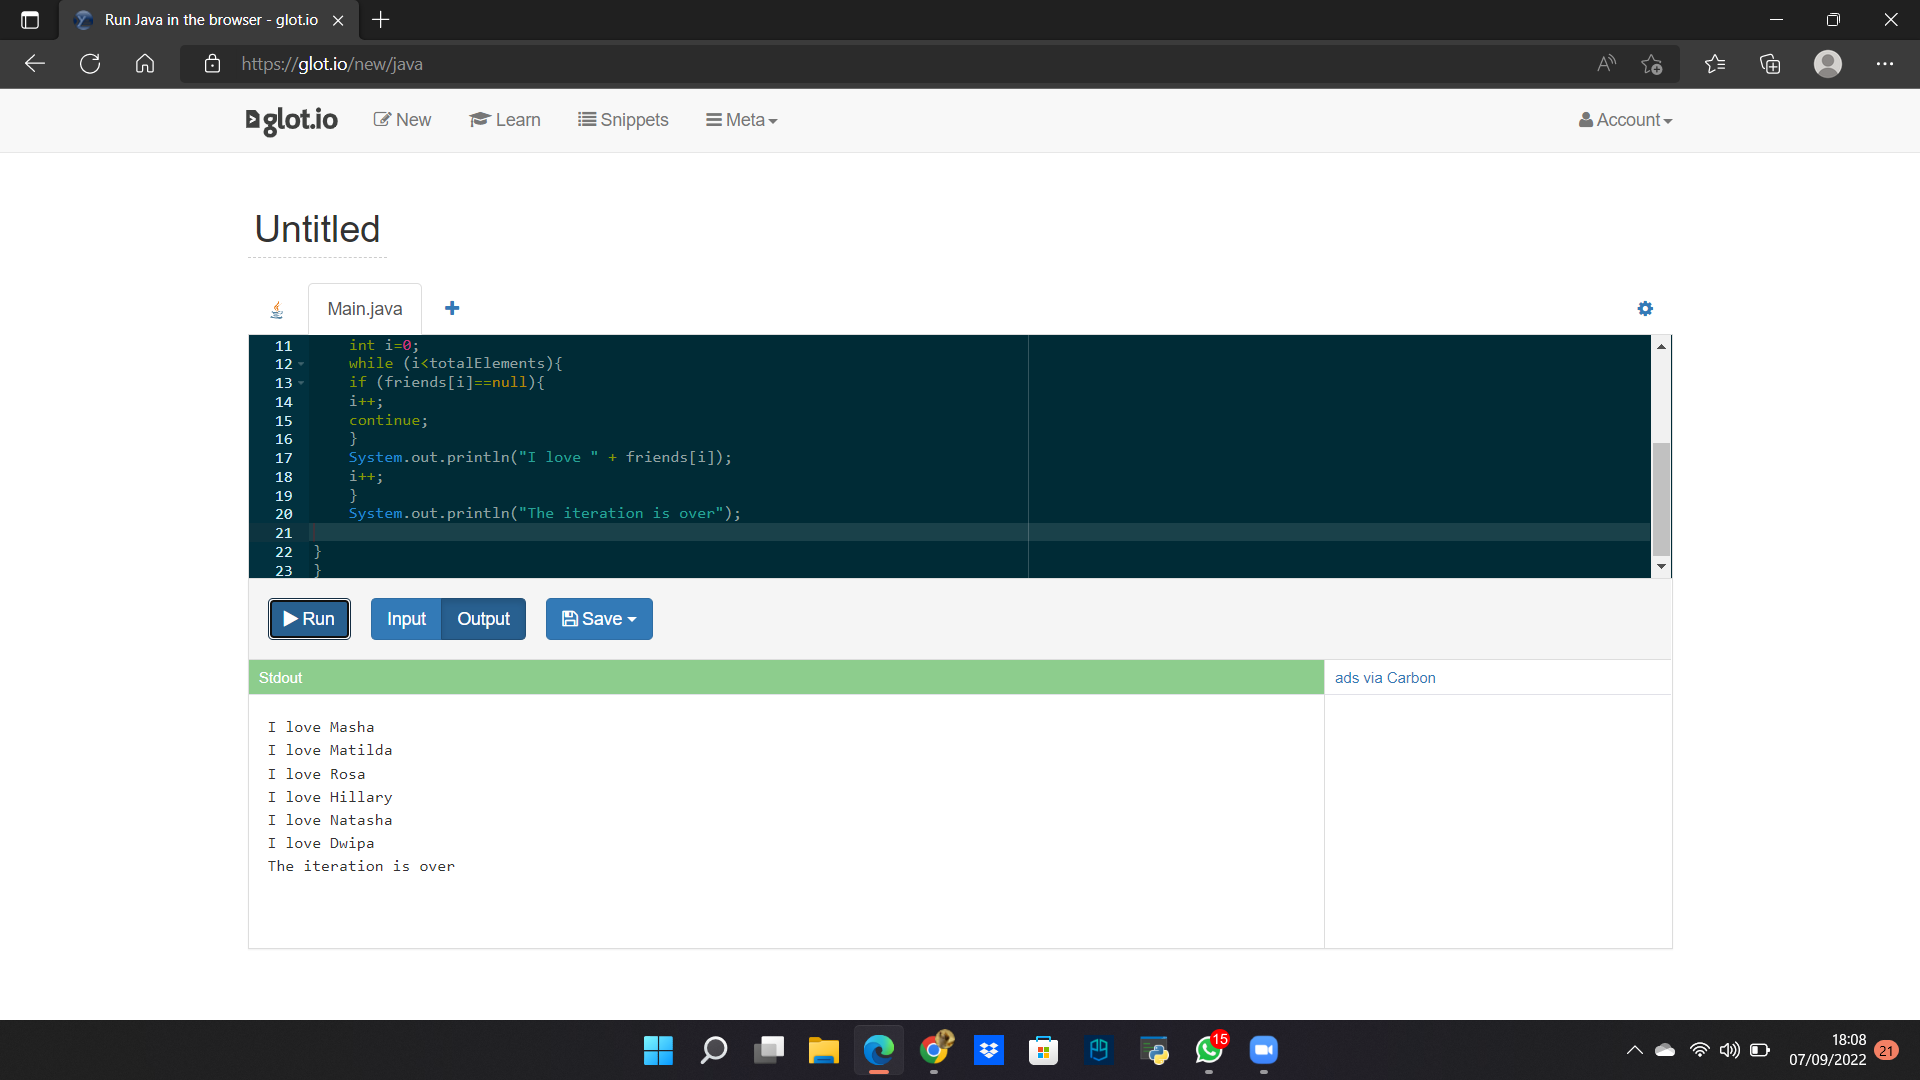
Task: Open Windows search from the taskbar
Action: 714,1051
